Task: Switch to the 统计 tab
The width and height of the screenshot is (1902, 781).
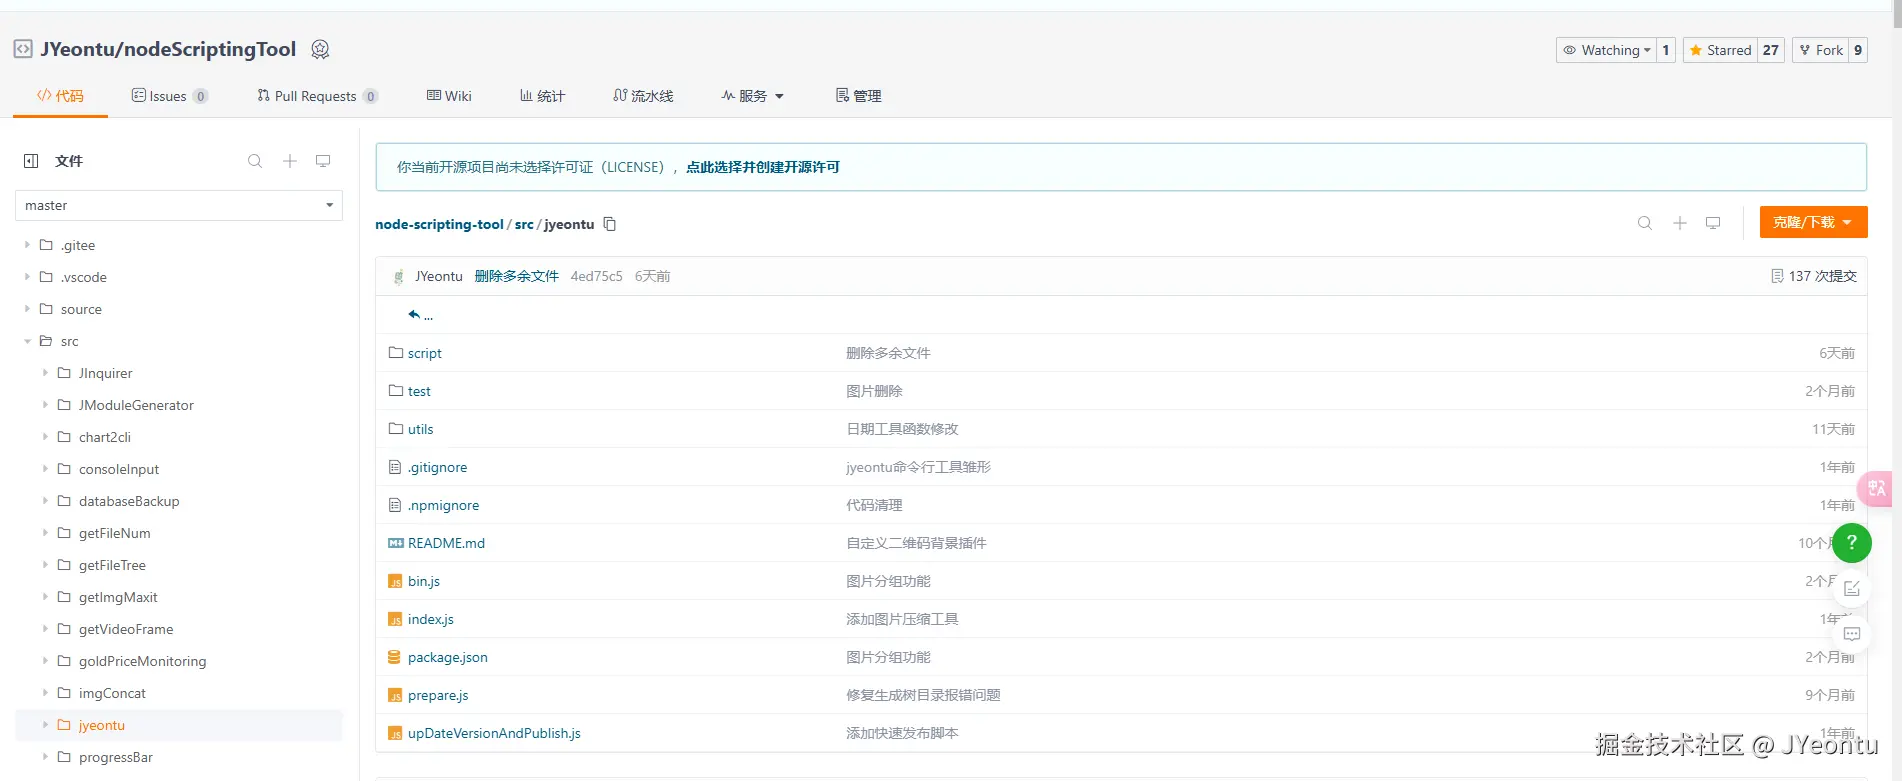Action: point(542,96)
